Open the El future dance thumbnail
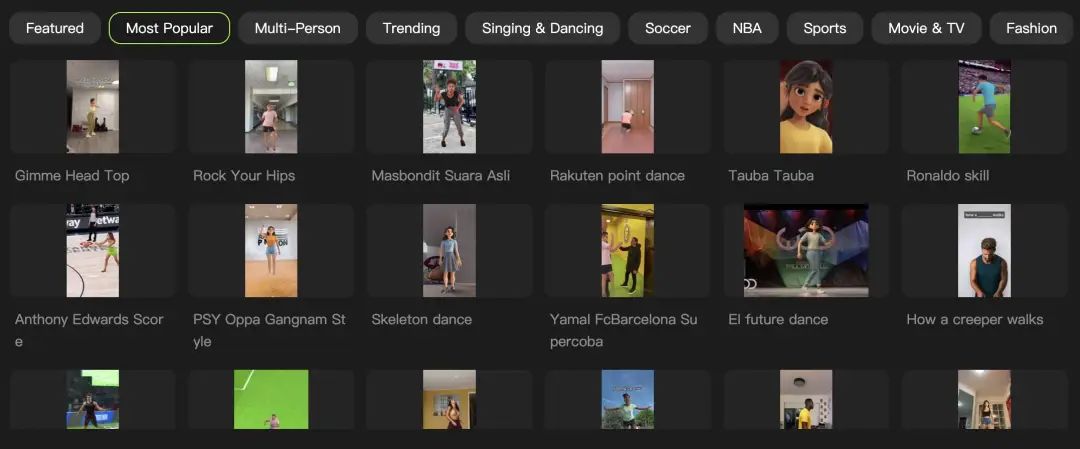Image resolution: width=1080 pixels, height=449 pixels. [x=806, y=251]
